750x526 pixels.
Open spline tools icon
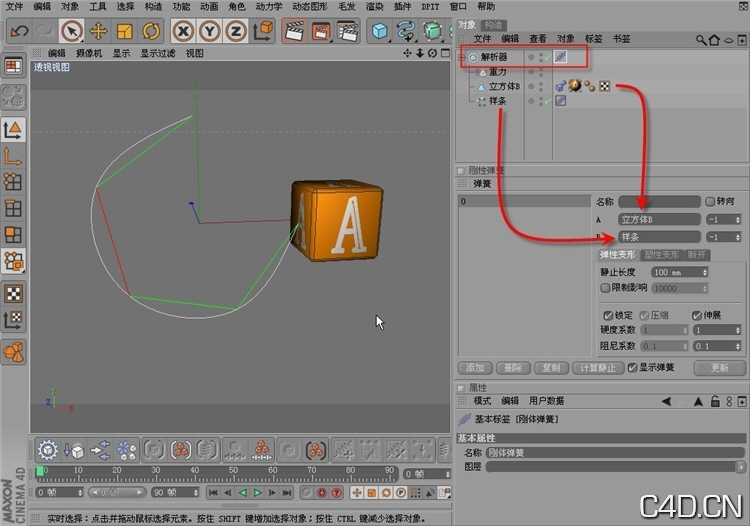pos(406,32)
